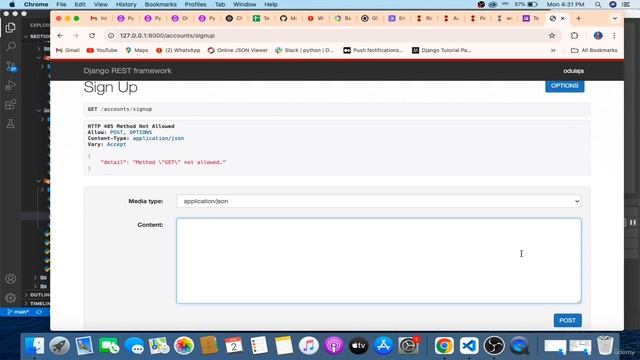The image size is (640, 360).
Task: Open Calendar from the Dock
Action: coord(234,346)
